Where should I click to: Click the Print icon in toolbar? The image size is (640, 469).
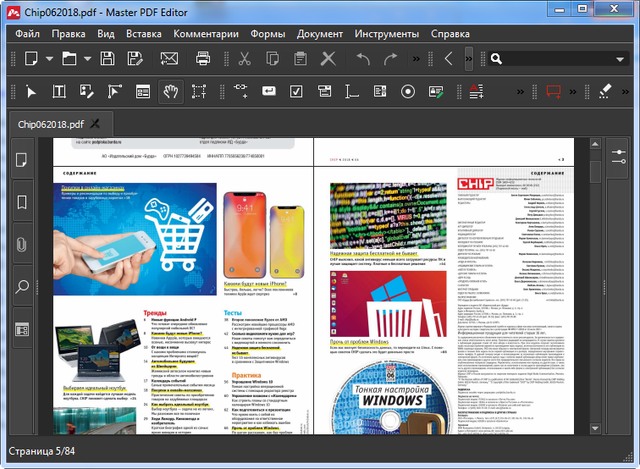click(x=203, y=59)
